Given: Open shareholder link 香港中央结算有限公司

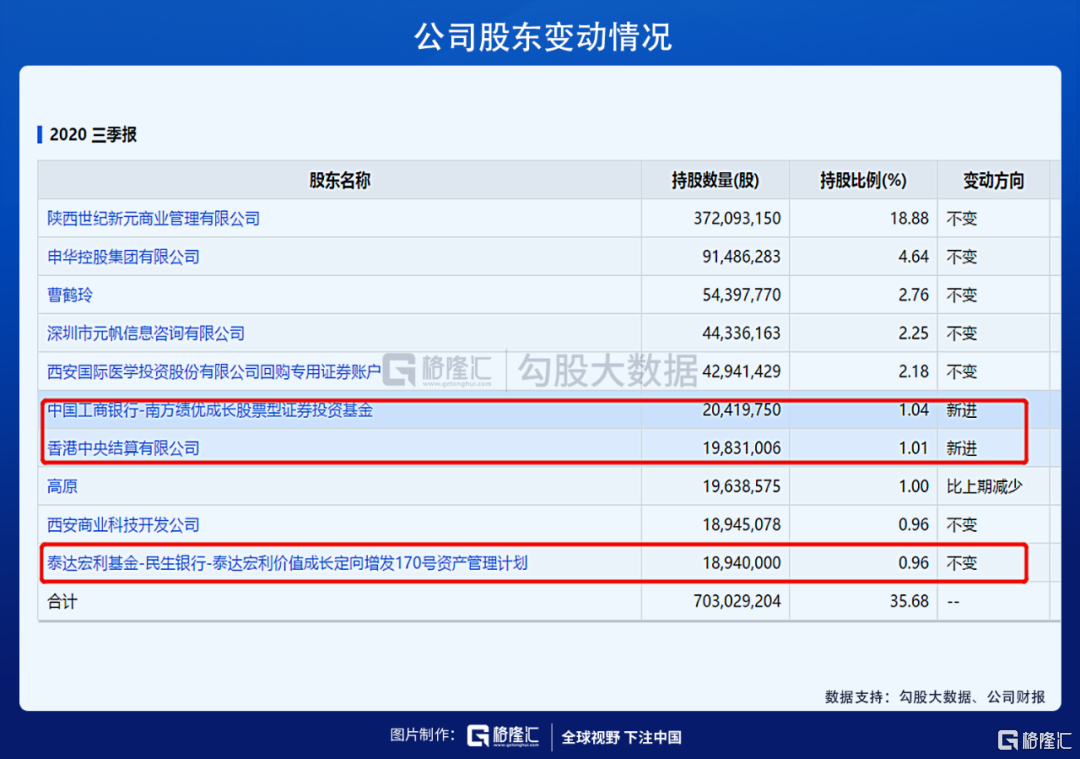Looking at the screenshot, I should (123, 448).
